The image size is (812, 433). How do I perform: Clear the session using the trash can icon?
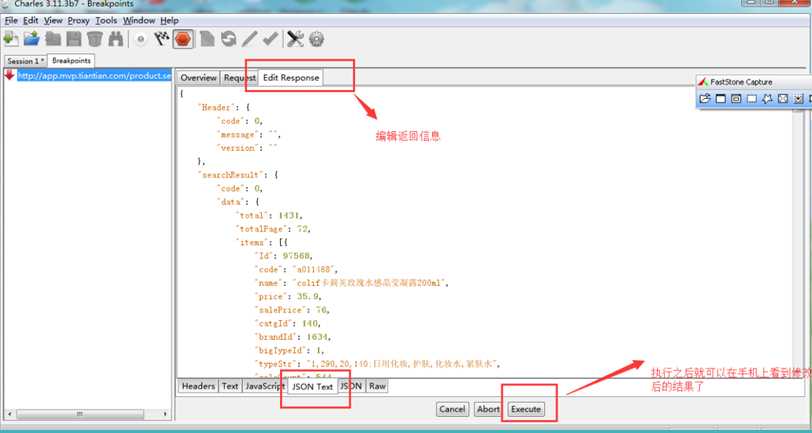(95, 39)
